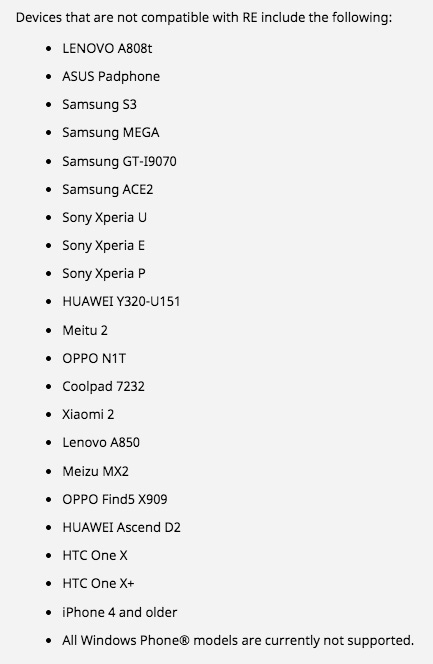Select the Sony Xperia E line

click(103, 245)
